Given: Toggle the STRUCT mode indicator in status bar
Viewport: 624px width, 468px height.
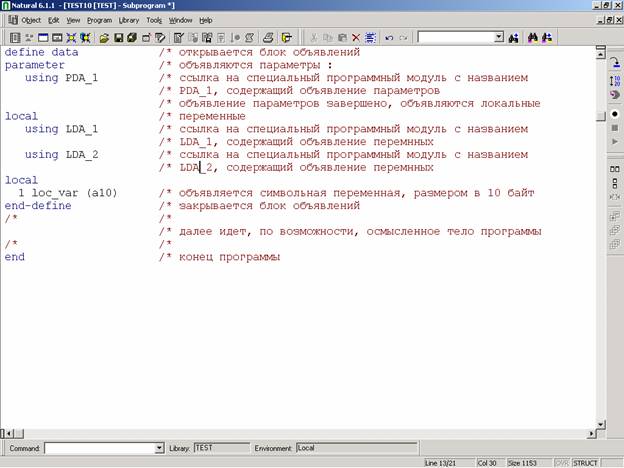Looking at the screenshot, I should click(585, 463).
